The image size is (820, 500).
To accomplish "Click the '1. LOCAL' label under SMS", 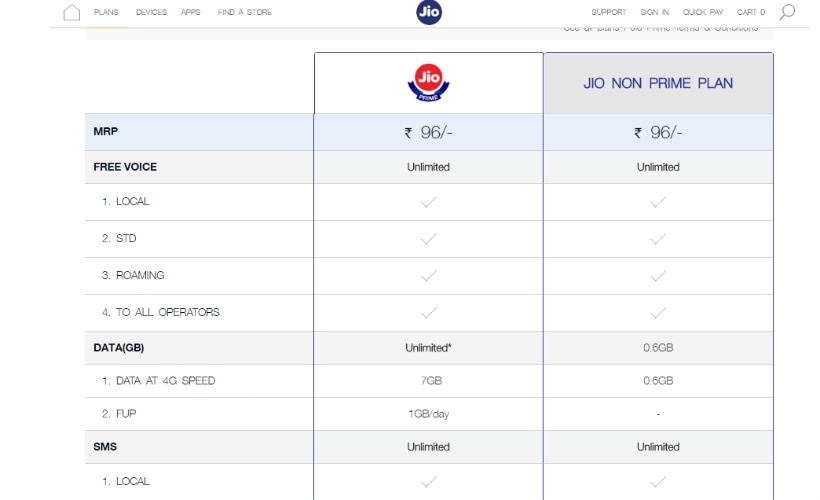I will 126,481.
